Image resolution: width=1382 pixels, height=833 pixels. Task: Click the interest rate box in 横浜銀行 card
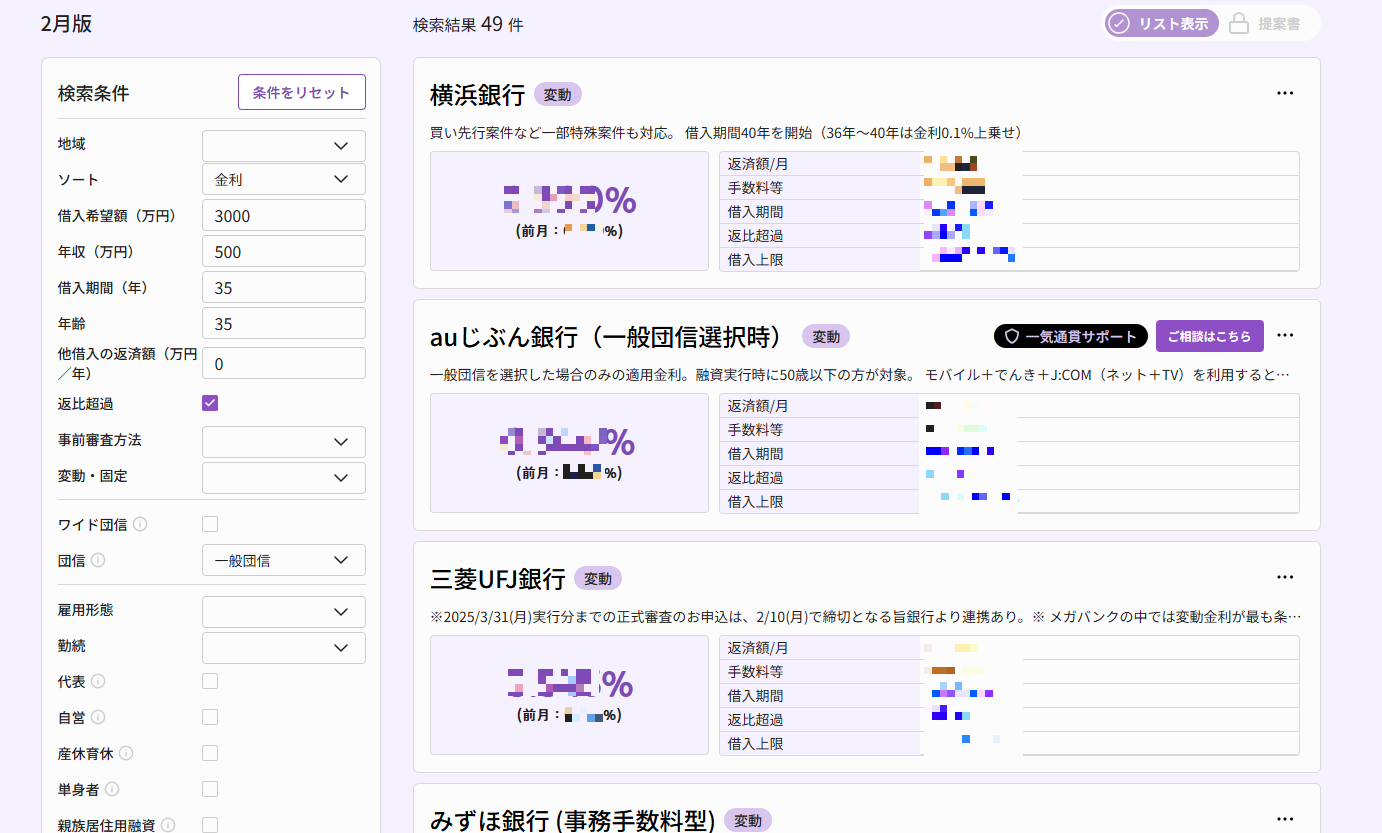pos(569,211)
